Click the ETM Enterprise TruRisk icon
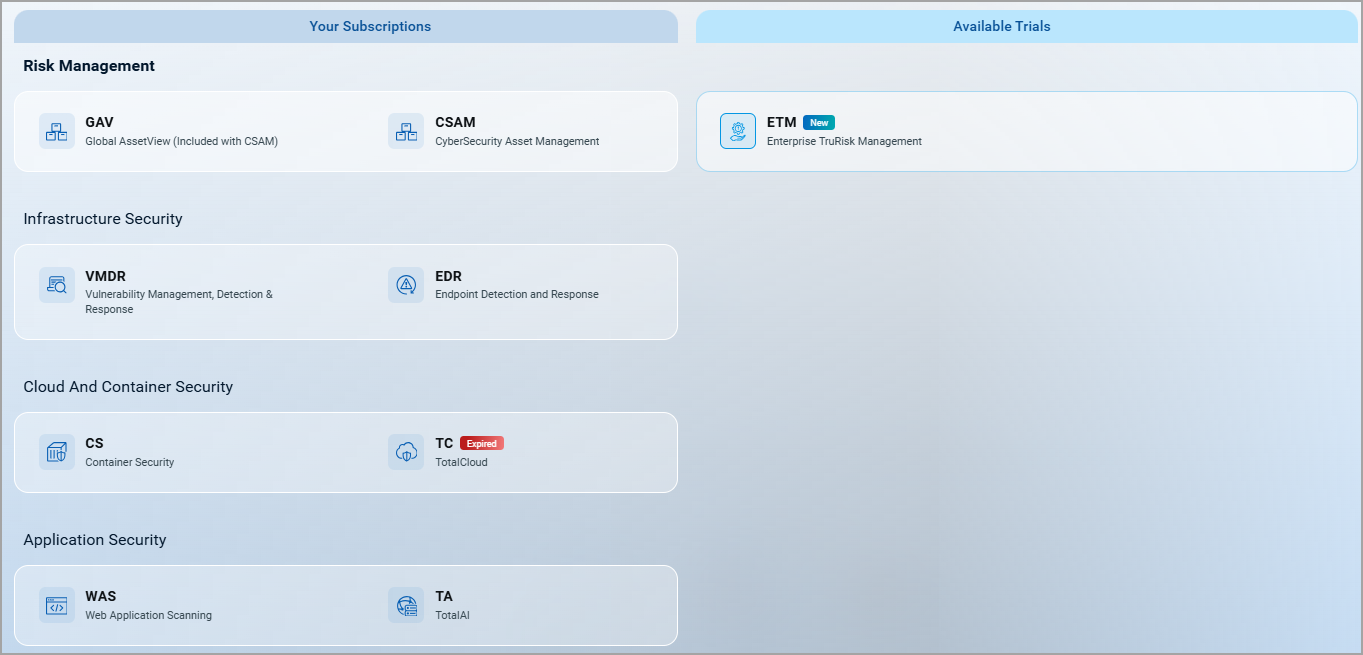Viewport: 1363px width, 655px height. pyautogui.click(x=738, y=131)
